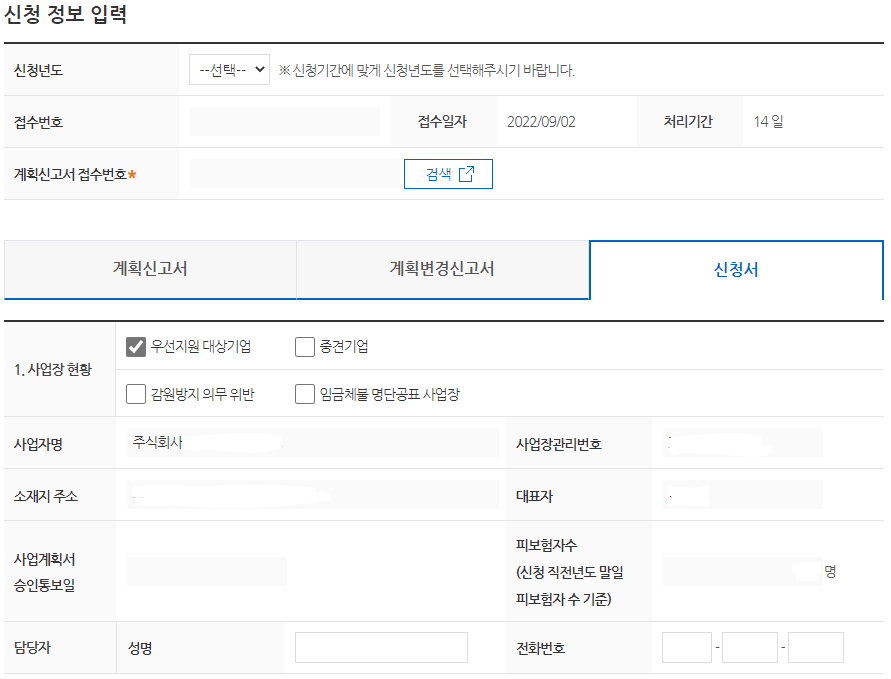The height and width of the screenshot is (679, 891).
Task: Tick the 임금체불 명단공표 사업장 checkbox
Action: (x=305, y=394)
